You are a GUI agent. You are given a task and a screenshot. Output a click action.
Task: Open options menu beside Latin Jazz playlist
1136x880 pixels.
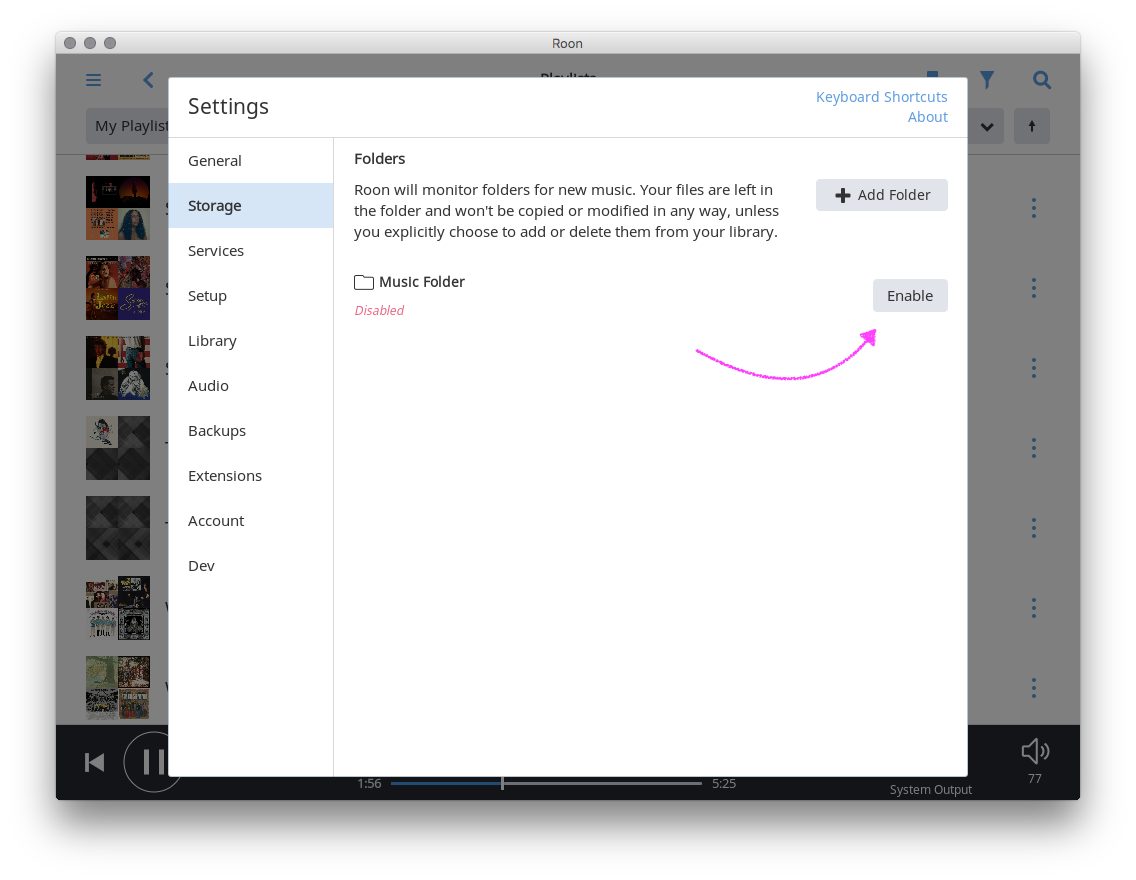click(1034, 288)
